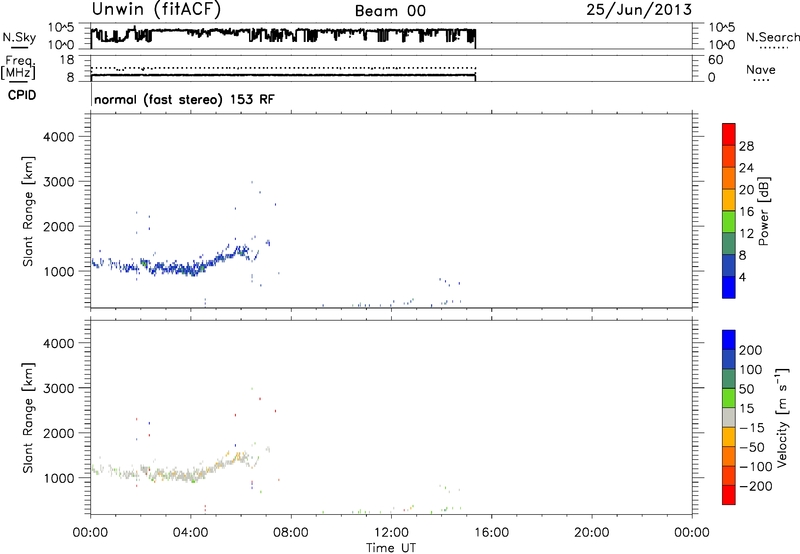Pick the gray -15 to 15 velocity segment

pyautogui.click(x=729, y=418)
